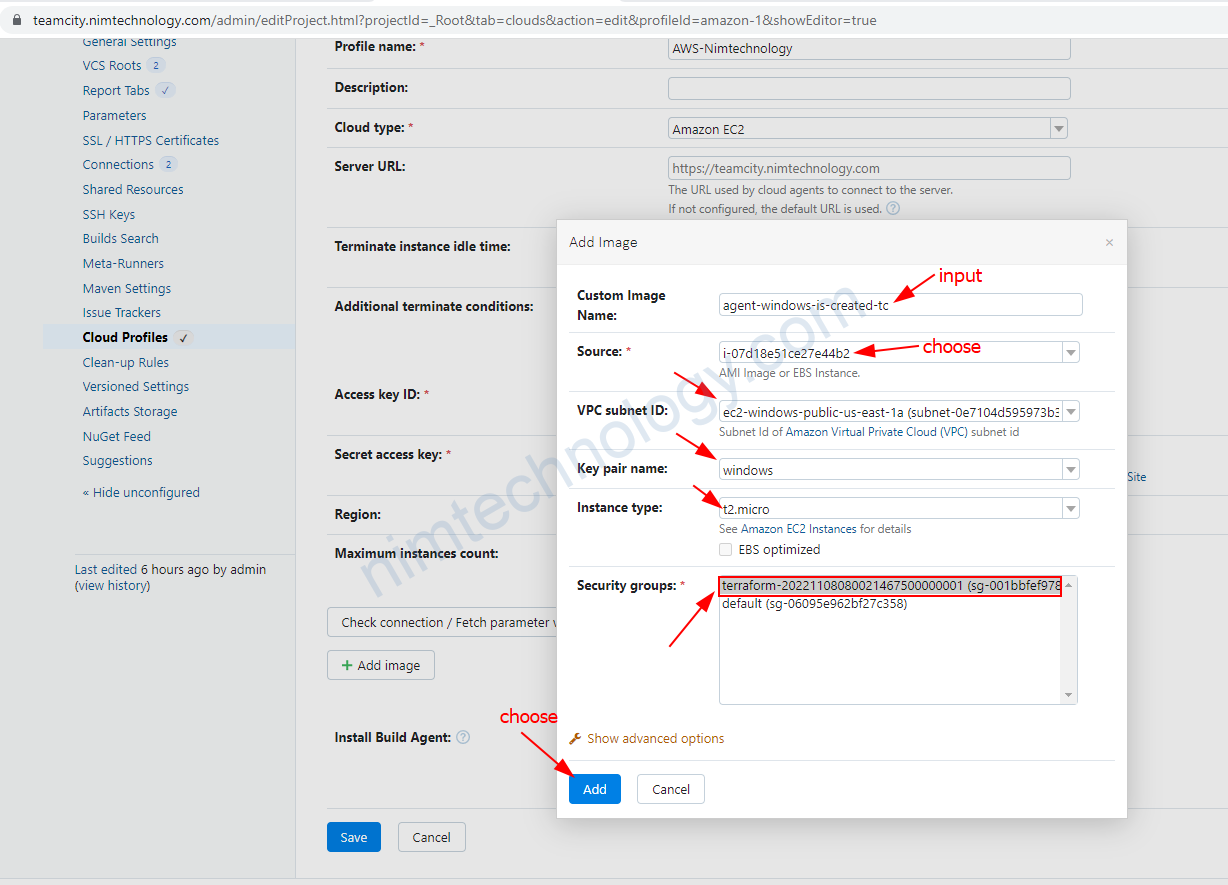Image resolution: width=1228 pixels, height=885 pixels.
Task: Select the default security group entry
Action: (814, 604)
